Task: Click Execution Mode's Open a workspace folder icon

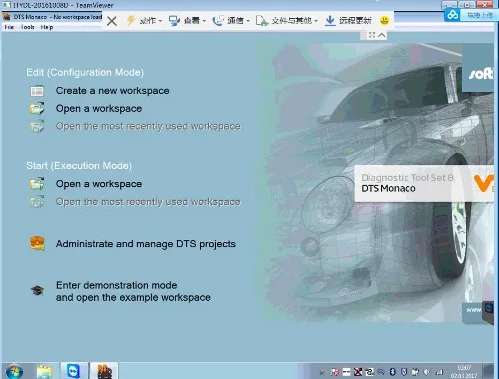Action: point(37,184)
